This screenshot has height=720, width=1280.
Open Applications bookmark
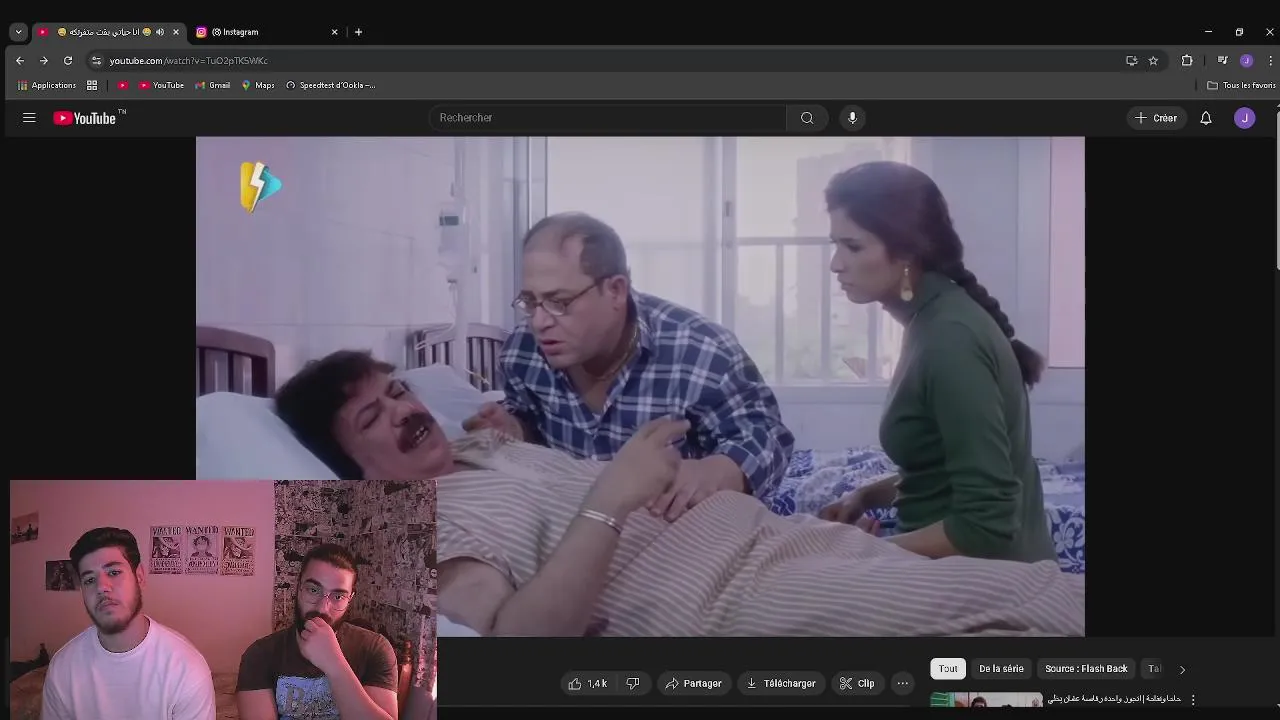click(x=47, y=86)
